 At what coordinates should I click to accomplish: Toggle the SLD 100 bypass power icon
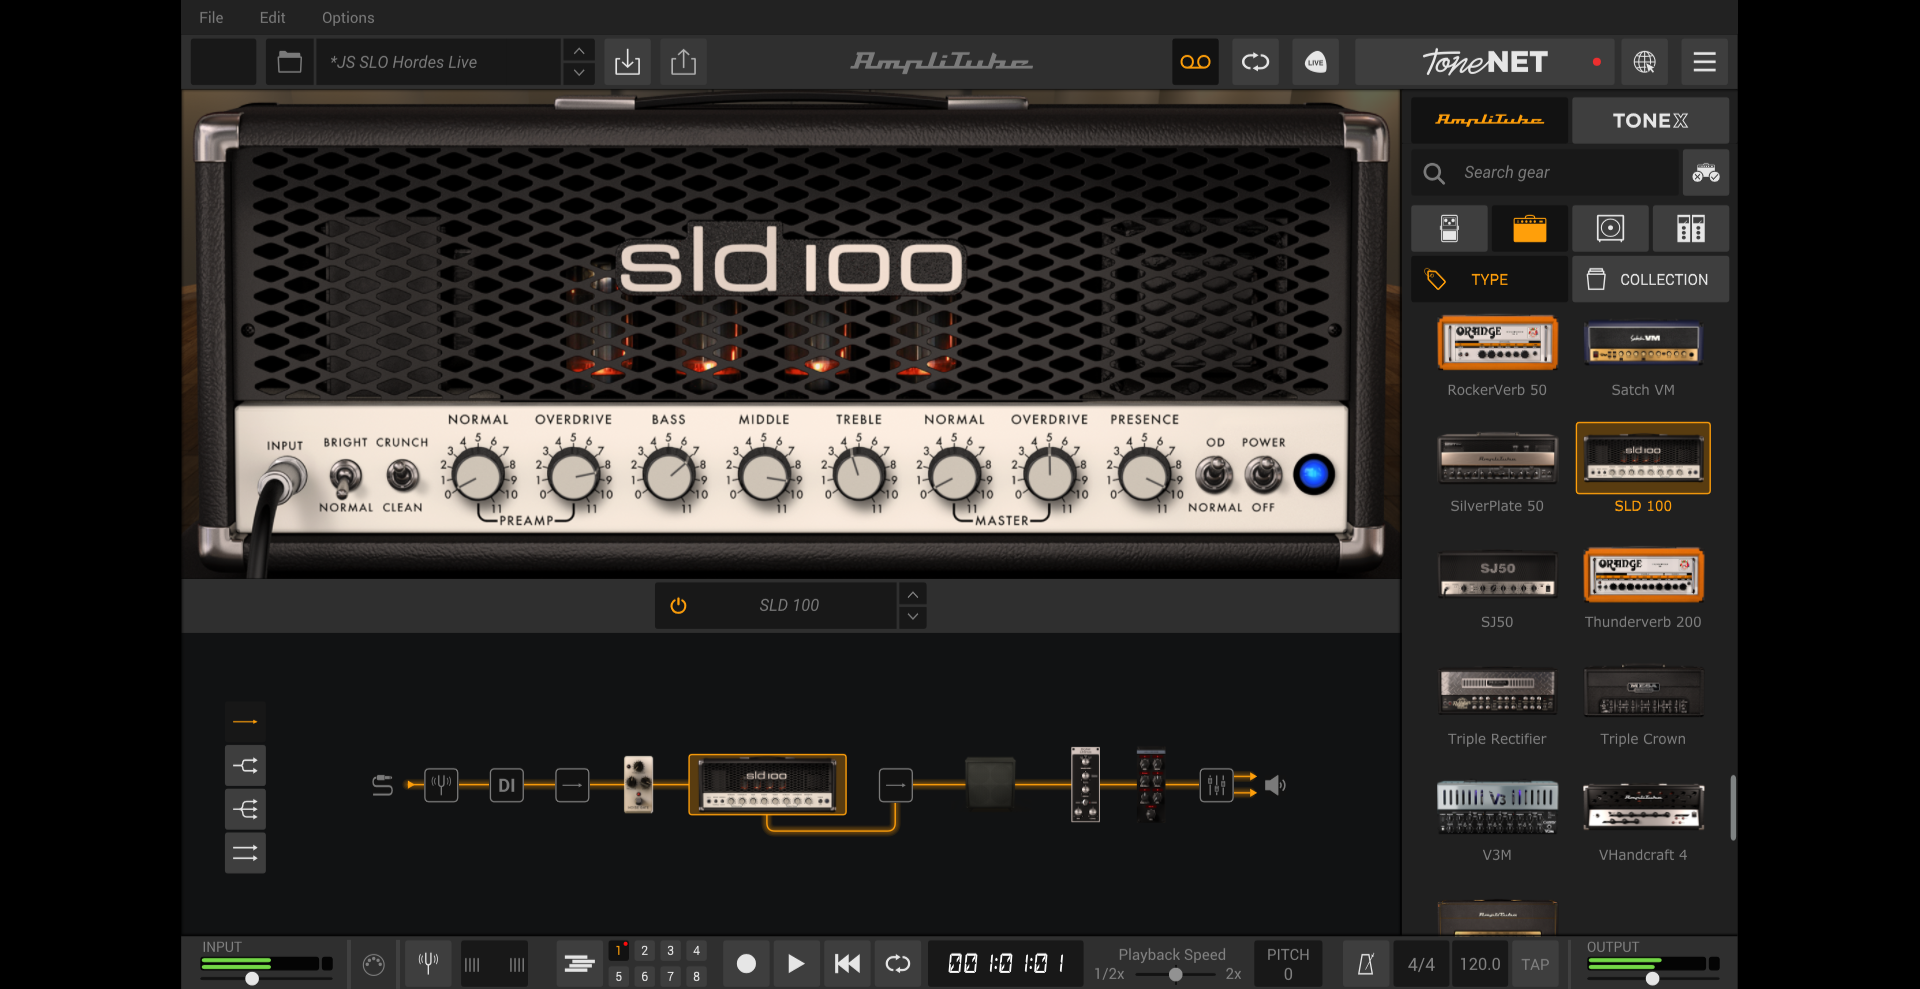click(678, 606)
